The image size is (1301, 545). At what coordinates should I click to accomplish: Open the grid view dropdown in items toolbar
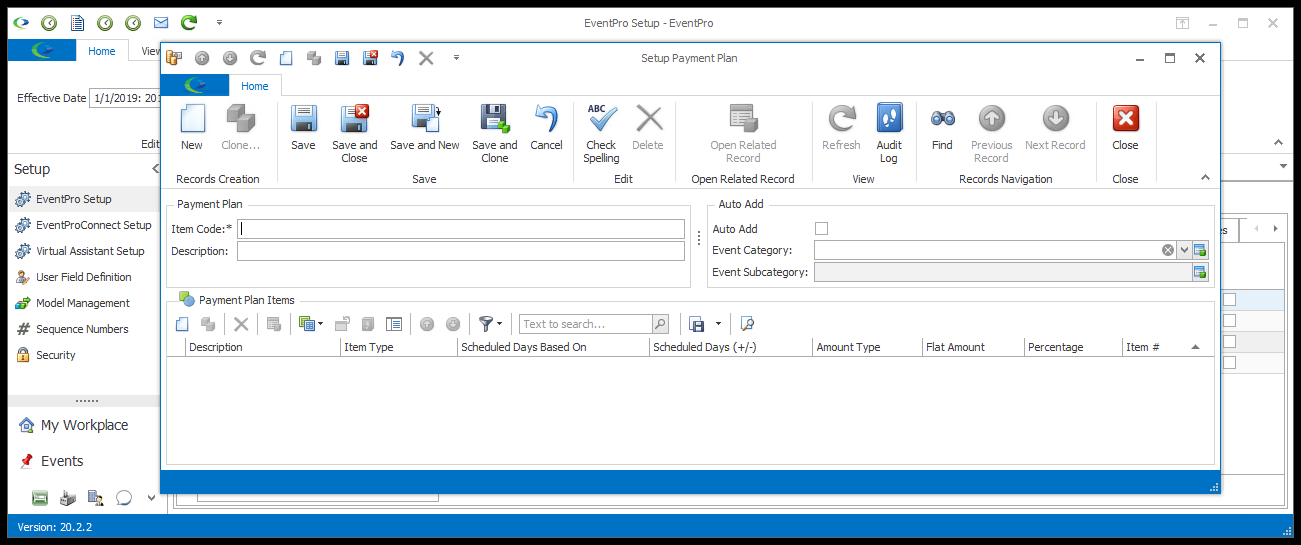pyautogui.click(x=320, y=324)
